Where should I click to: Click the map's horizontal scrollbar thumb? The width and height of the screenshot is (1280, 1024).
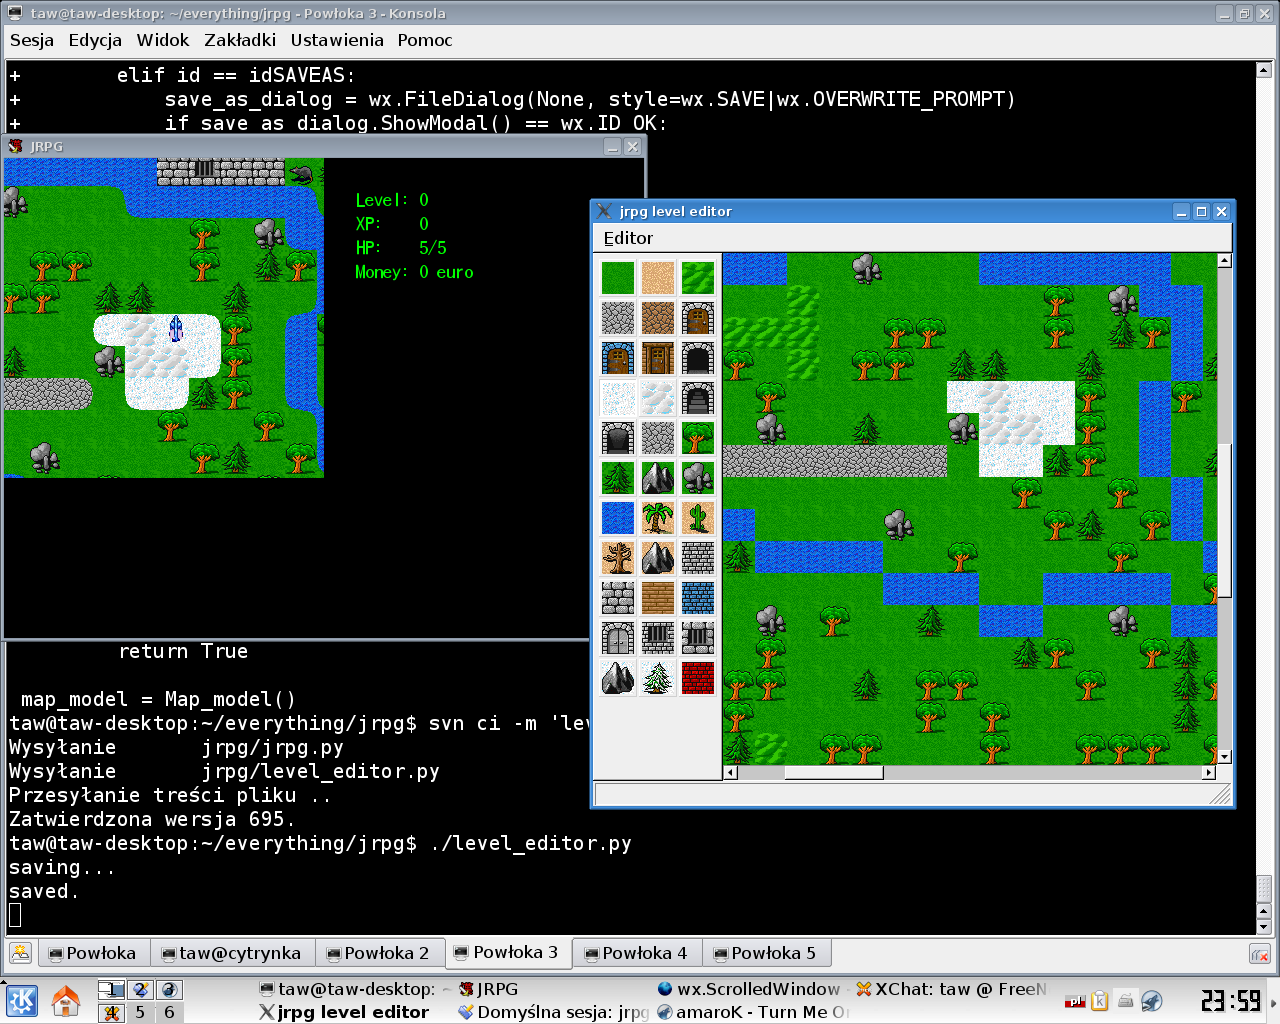click(833, 772)
